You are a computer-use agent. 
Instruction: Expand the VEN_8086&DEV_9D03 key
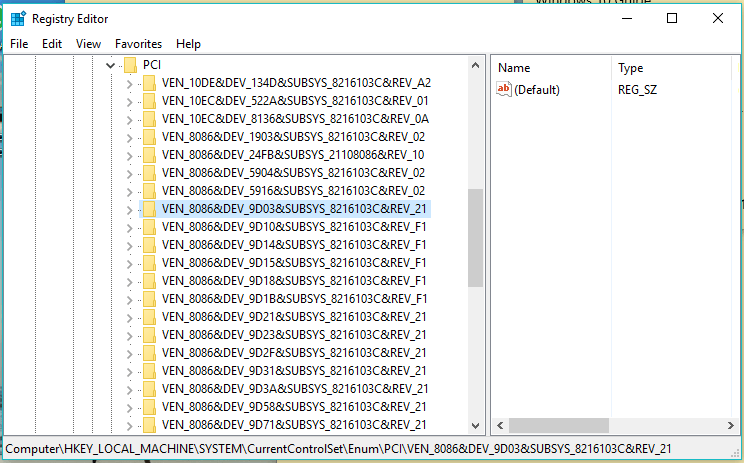tap(129, 209)
